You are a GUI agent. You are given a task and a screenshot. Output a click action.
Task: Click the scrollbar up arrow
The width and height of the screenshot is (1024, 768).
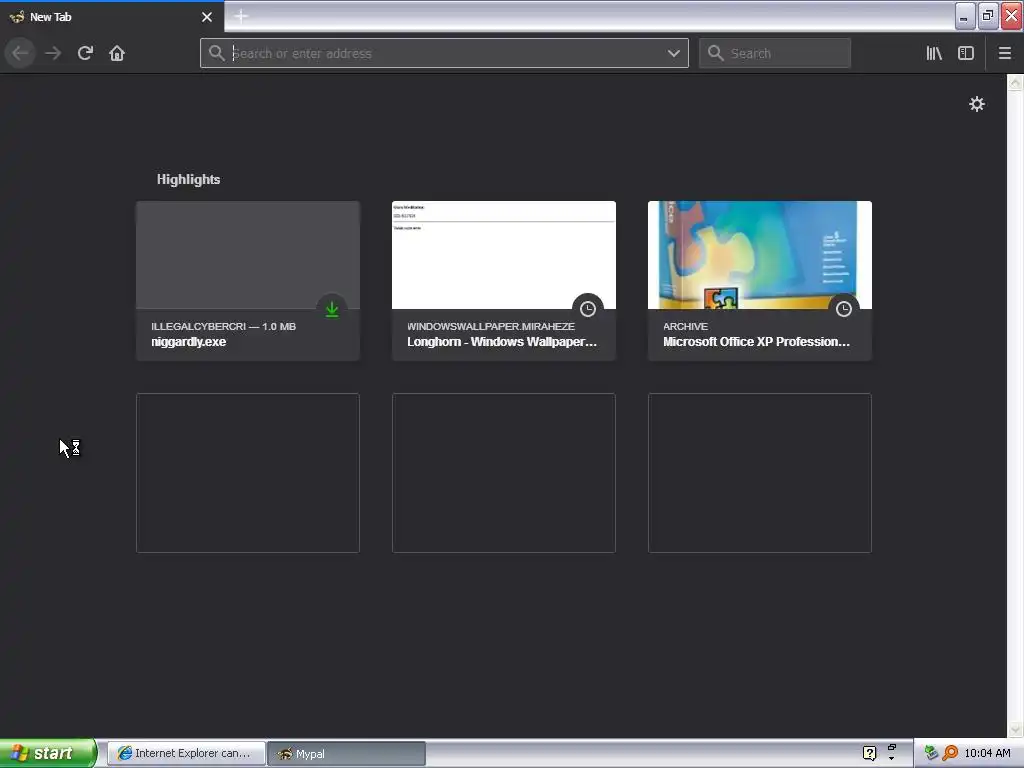coord(1015,82)
